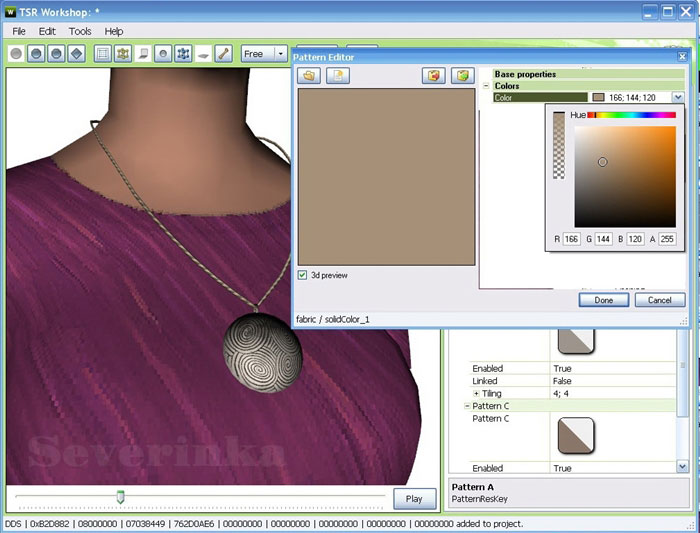This screenshot has width=700, height=533.
Task: Click the new document icon in Pattern Editor
Action: (337, 76)
